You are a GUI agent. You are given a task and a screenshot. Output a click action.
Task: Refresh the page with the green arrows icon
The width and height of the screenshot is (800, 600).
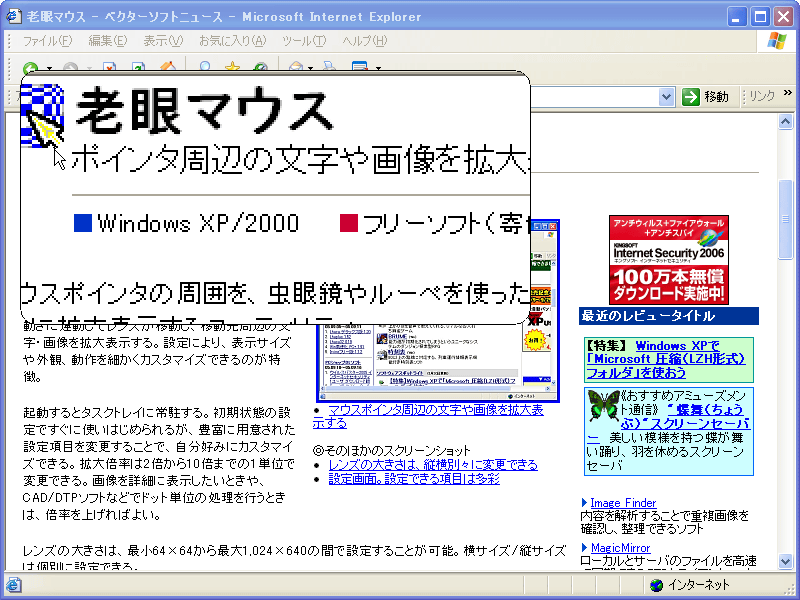pos(138,67)
